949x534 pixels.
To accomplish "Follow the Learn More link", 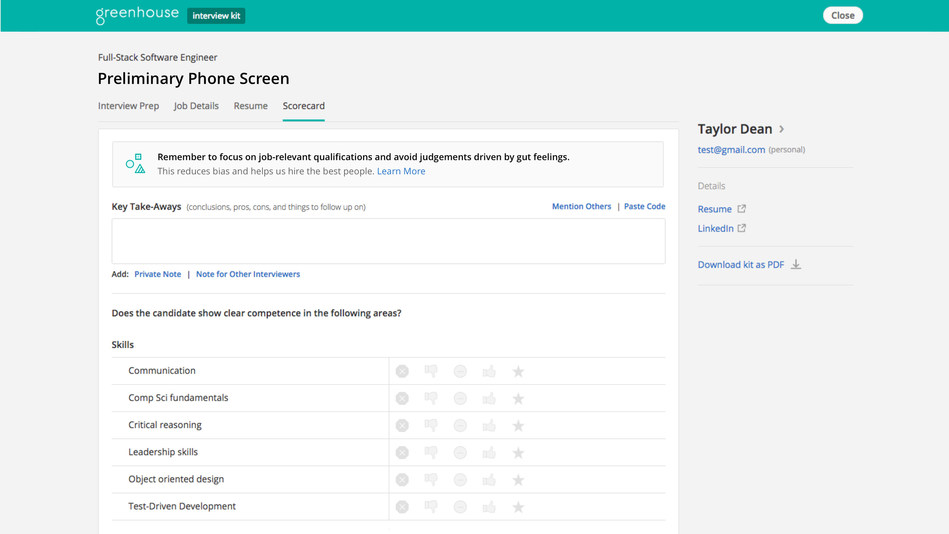I will coord(400,171).
